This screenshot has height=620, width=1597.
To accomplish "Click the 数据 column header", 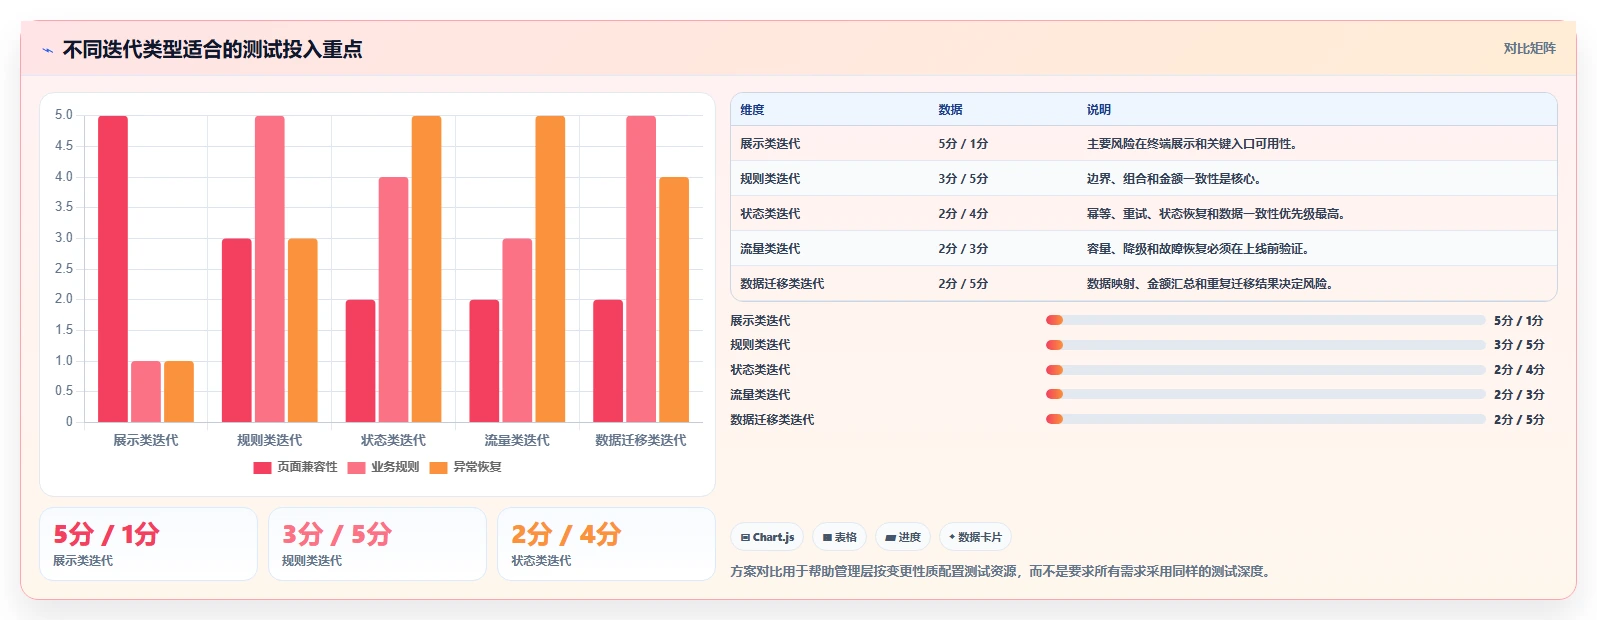I will (950, 110).
